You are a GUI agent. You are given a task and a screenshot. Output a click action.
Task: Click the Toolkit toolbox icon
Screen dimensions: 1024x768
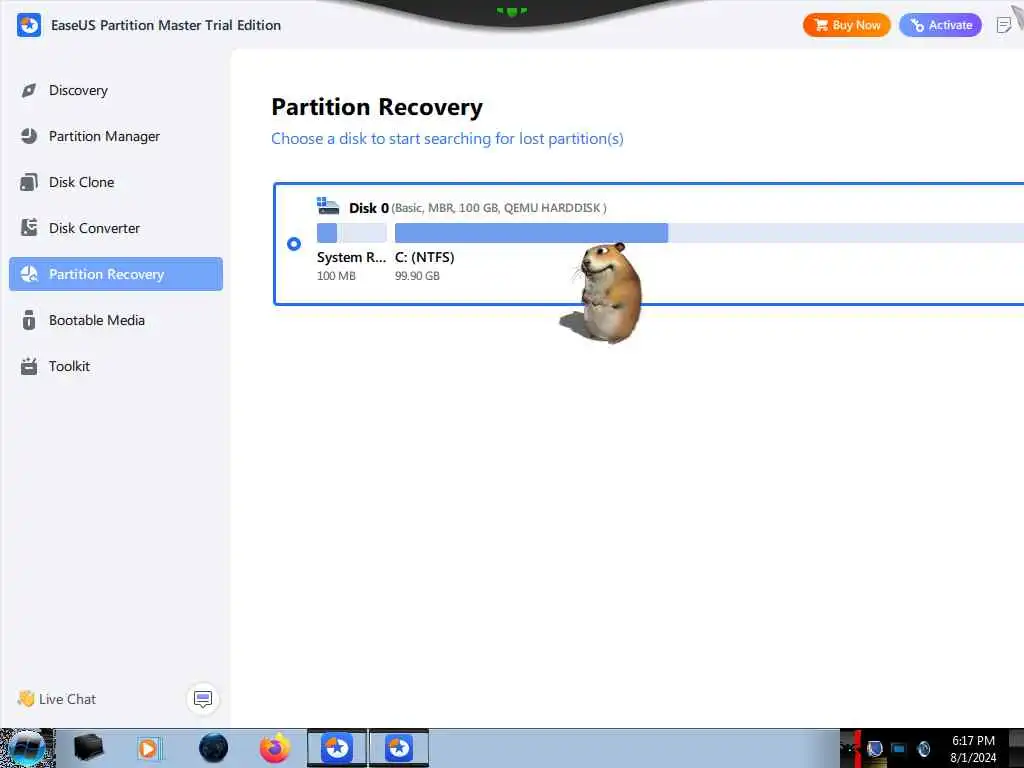[29, 366]
